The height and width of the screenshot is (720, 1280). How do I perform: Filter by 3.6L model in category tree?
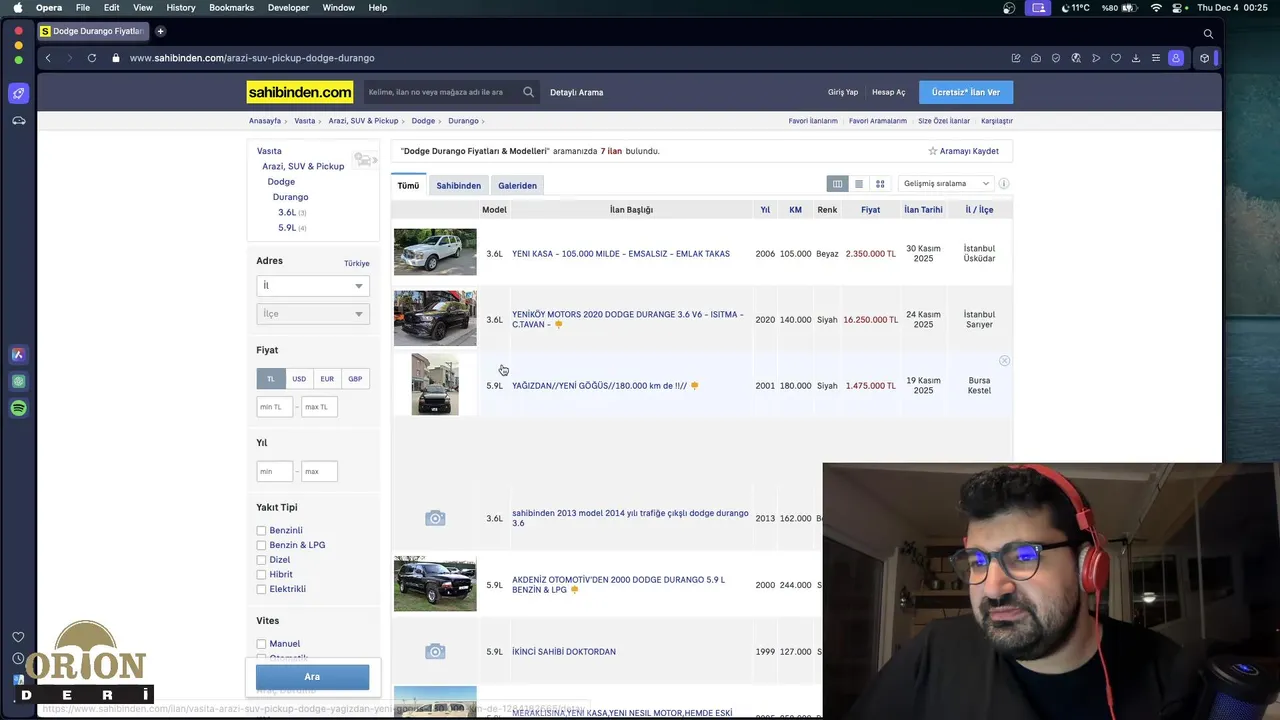[x=287, y=212]
